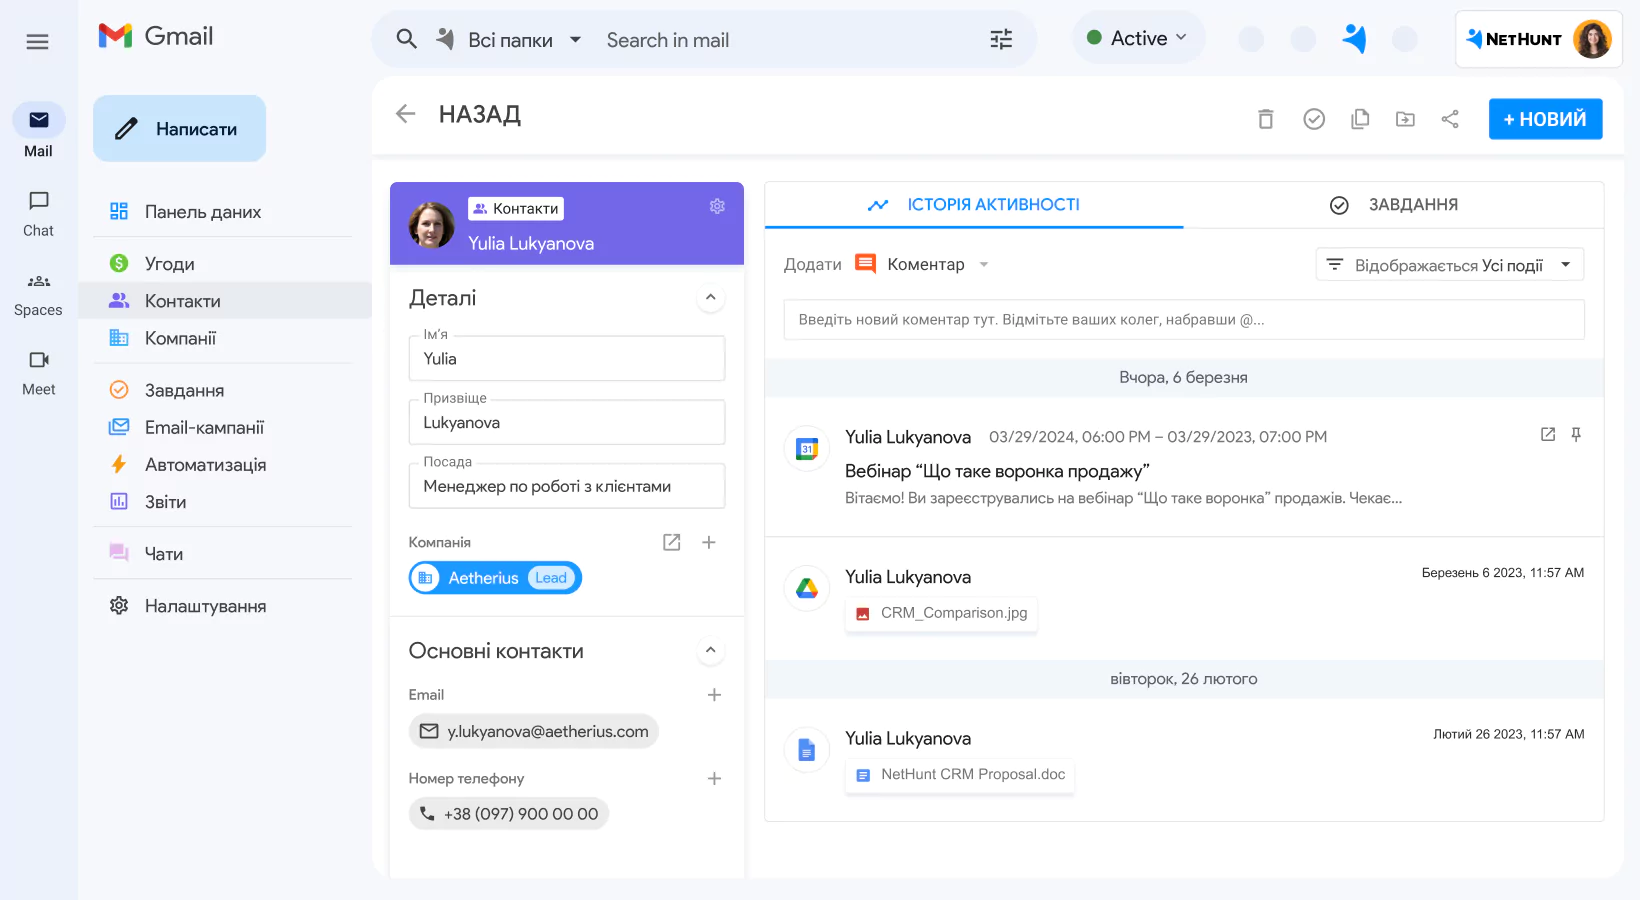
Task: Open the Active status dropdown
Action: (1138, 38)
